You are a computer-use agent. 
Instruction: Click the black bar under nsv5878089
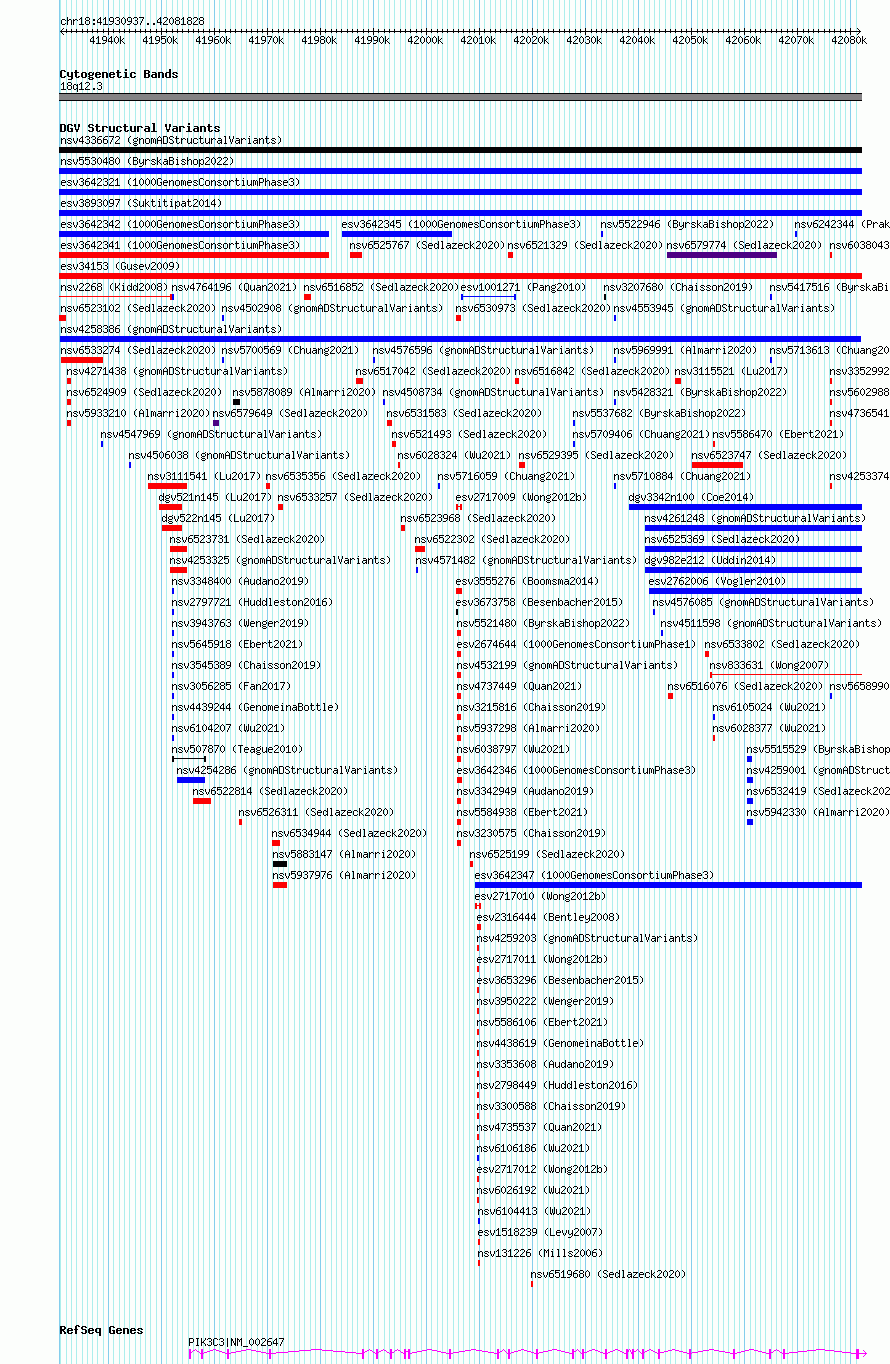pyautogui.click(x=237, y=402)
